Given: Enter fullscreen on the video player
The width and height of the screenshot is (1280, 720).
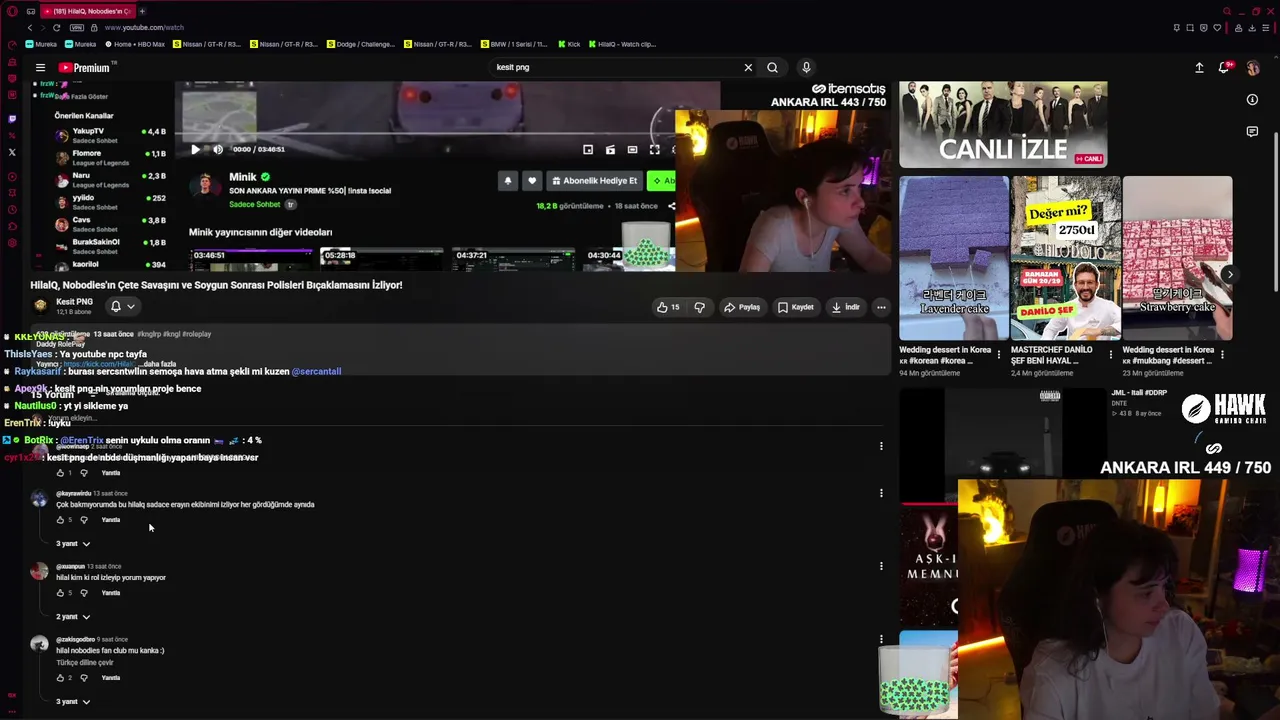Looking at the screenshot, I should [x=654, y=149].
